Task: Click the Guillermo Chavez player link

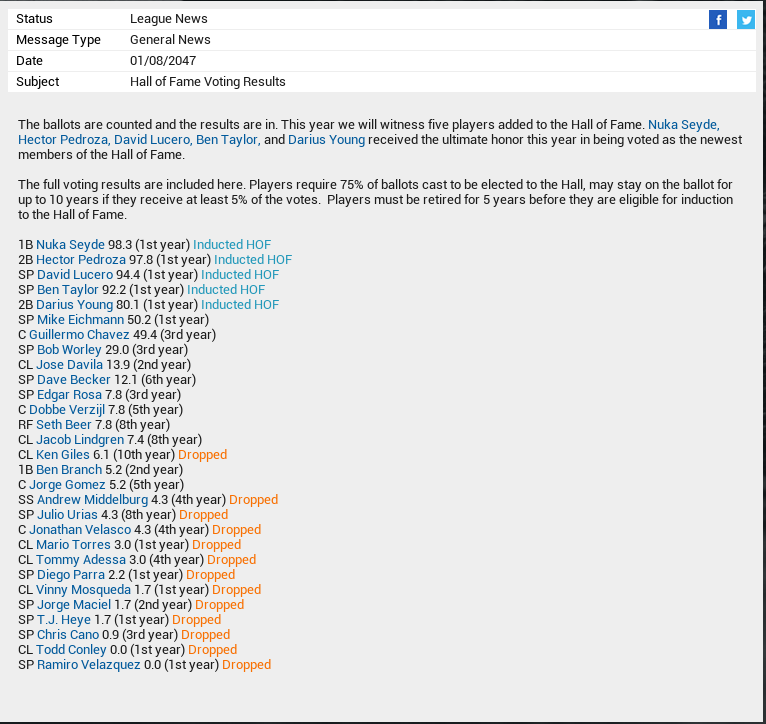Action: [79, 335]
